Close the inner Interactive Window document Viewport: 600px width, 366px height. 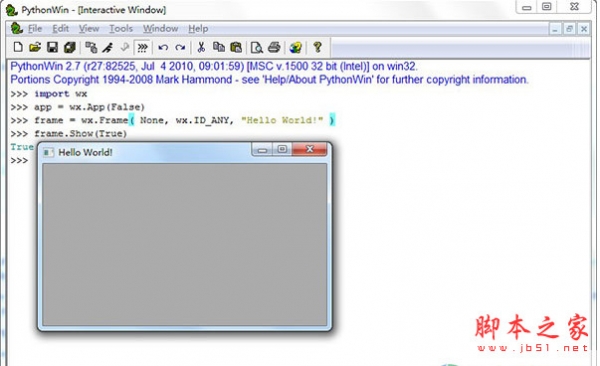click(x=584, y=29)
